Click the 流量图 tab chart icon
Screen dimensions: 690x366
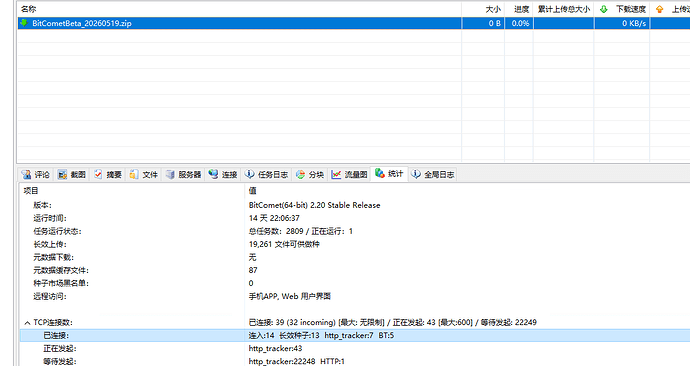pyautogui.click(x=336, y=175)
